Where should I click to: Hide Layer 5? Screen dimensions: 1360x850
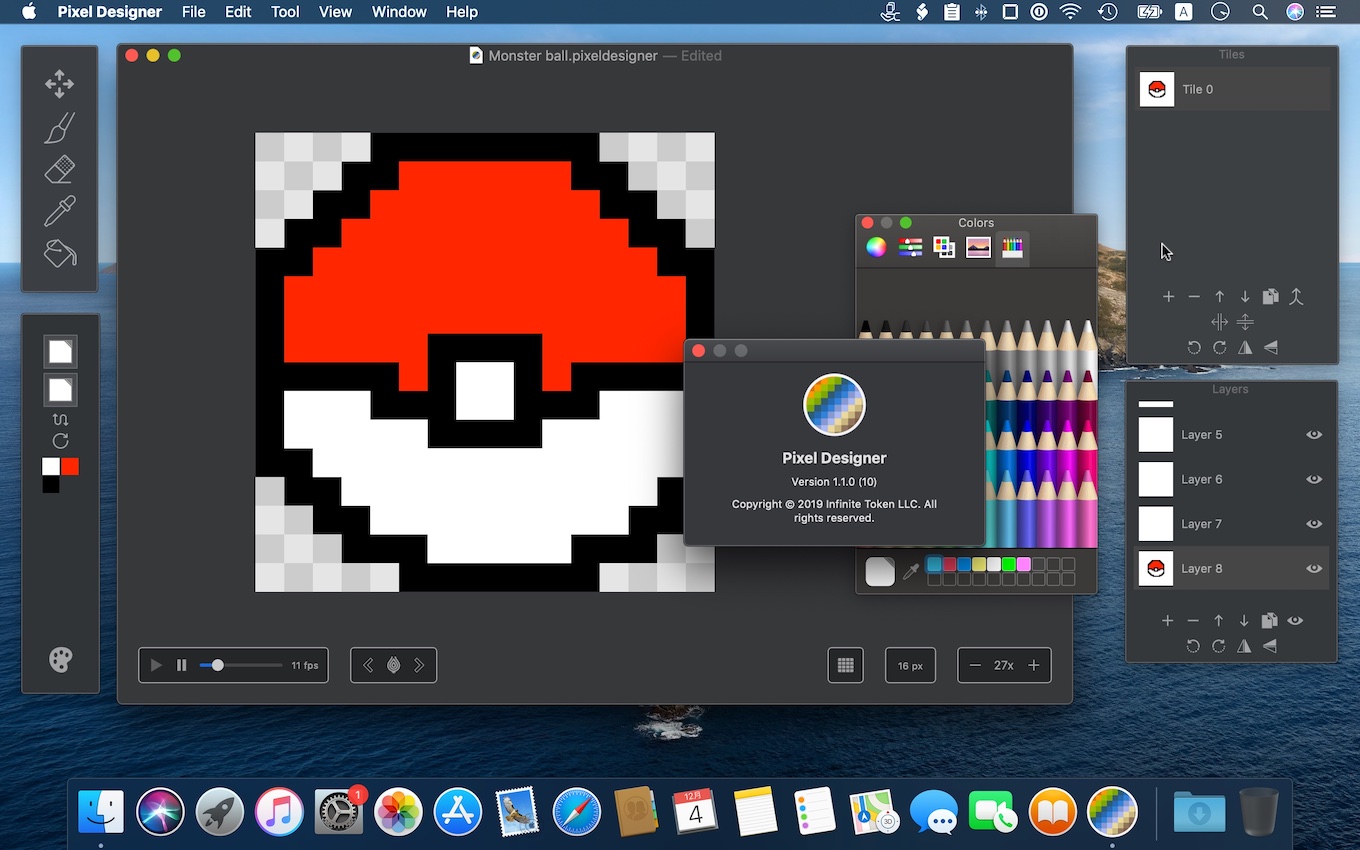(x=1314, y=435)
